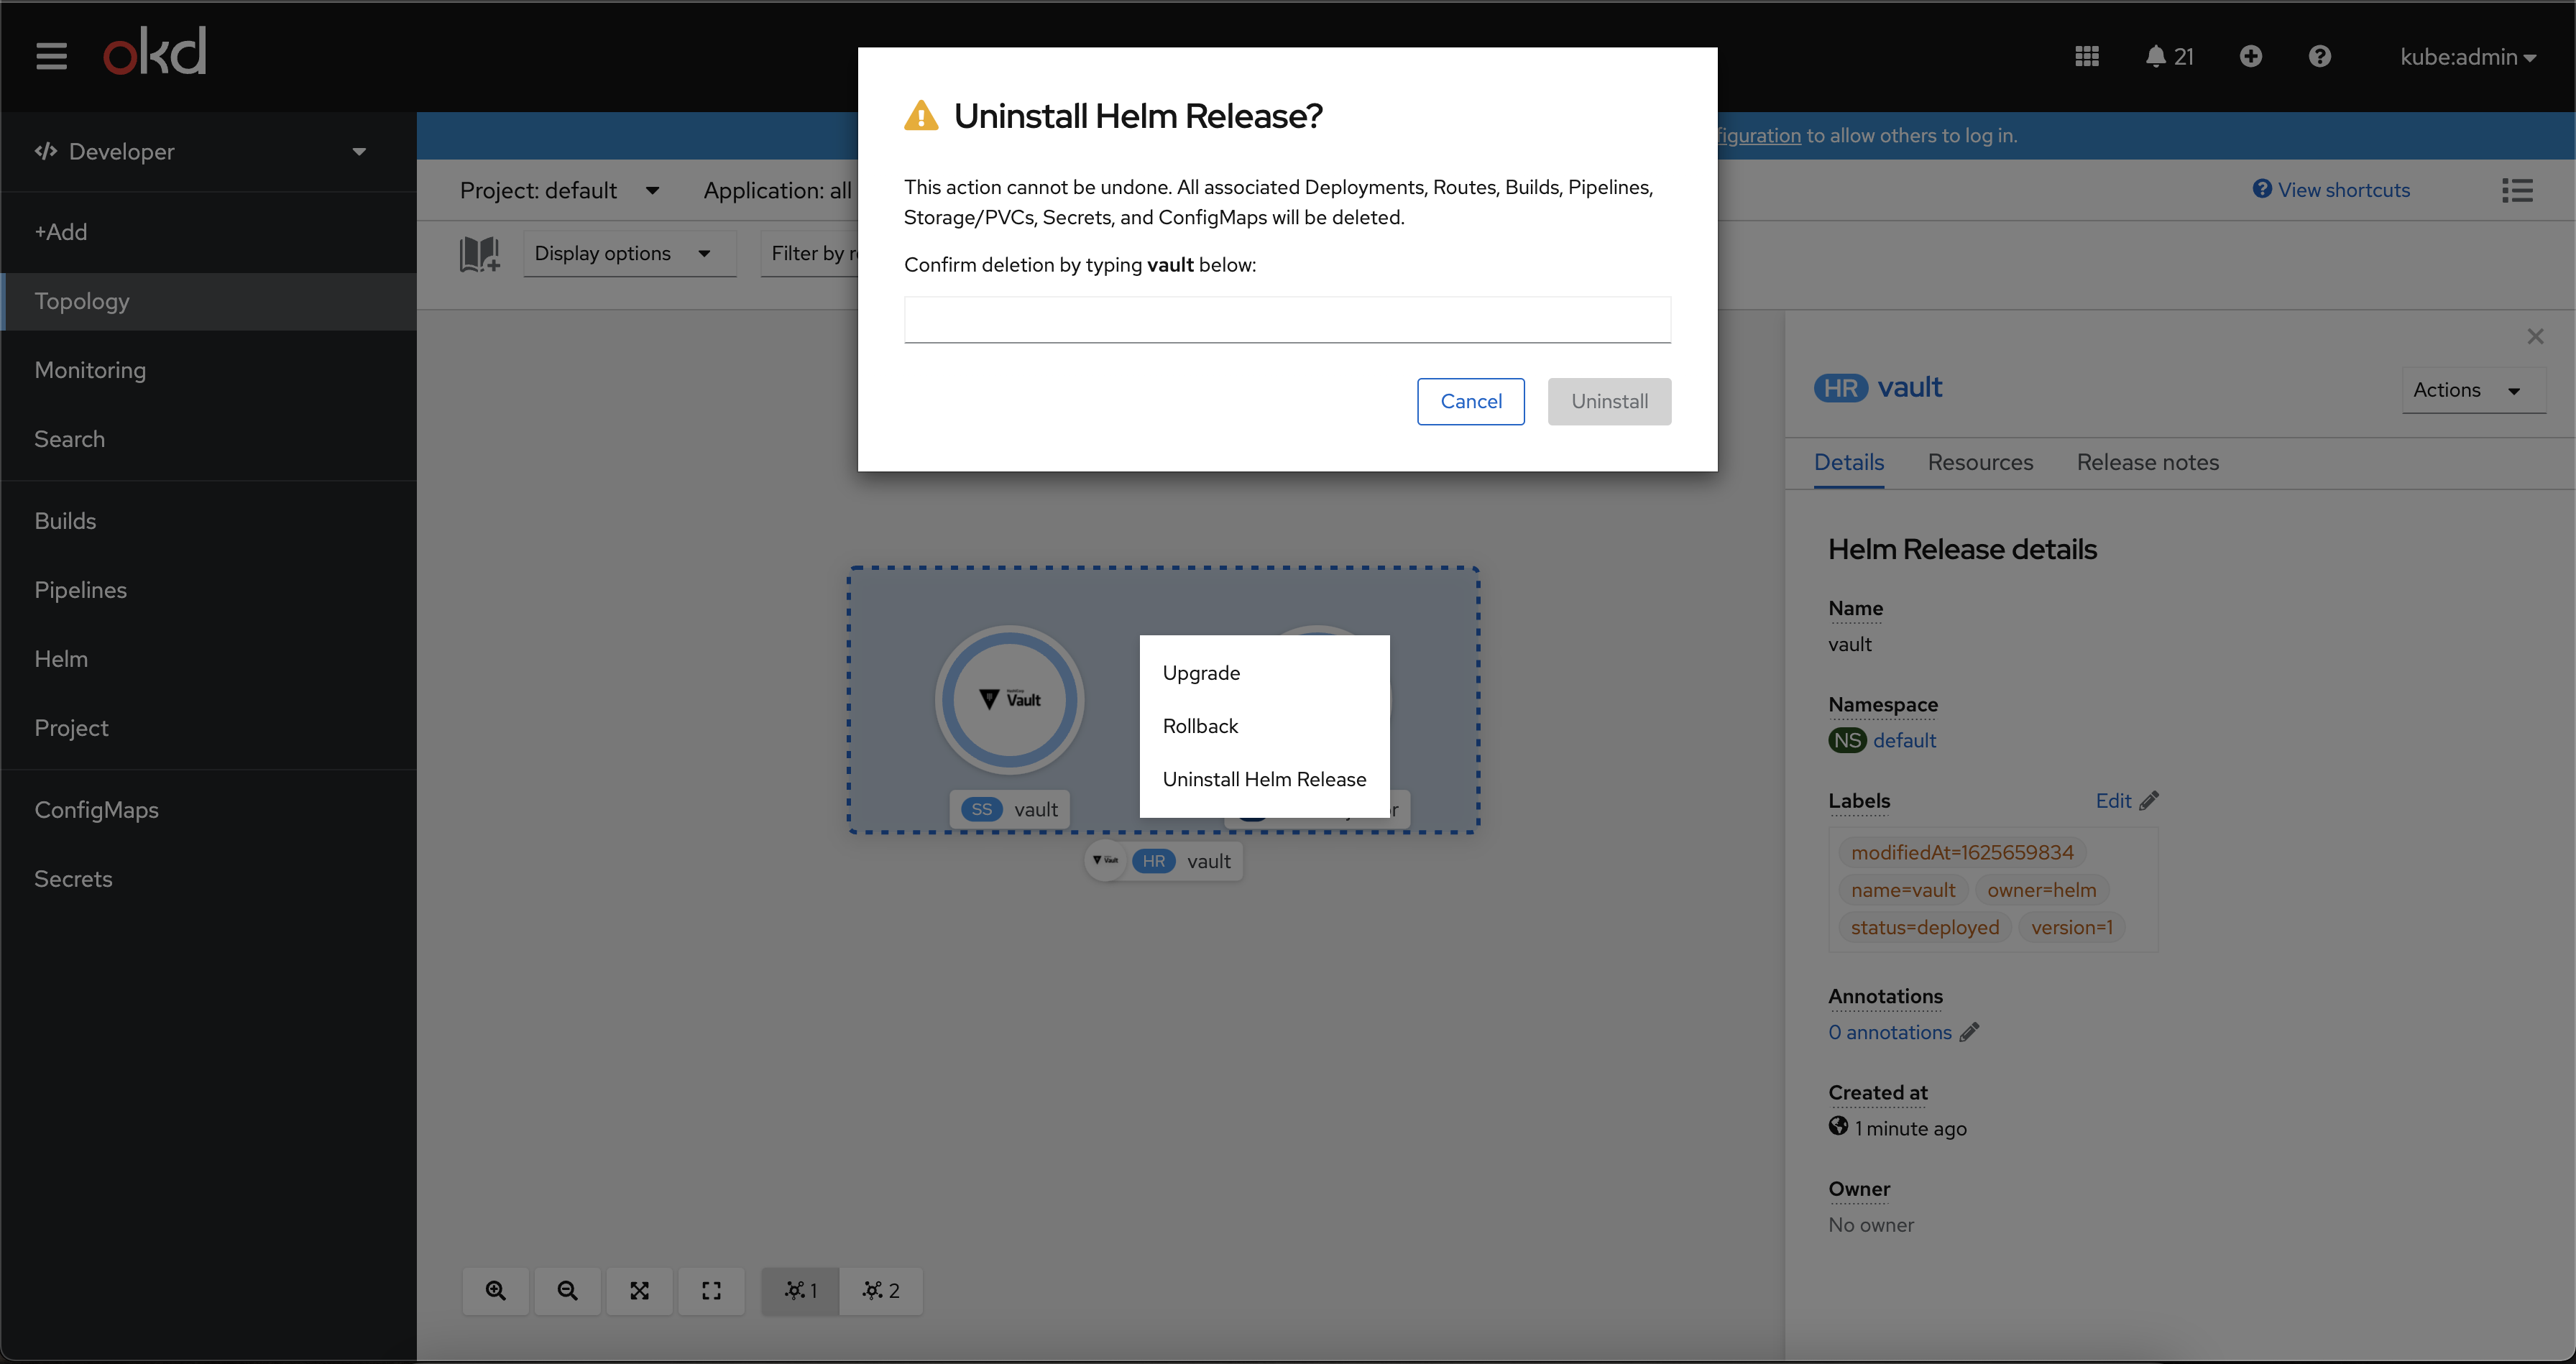Open the help question mark icon
The height and width of the screenshot is (1364, 2576).
click(x=2319, y=57)
